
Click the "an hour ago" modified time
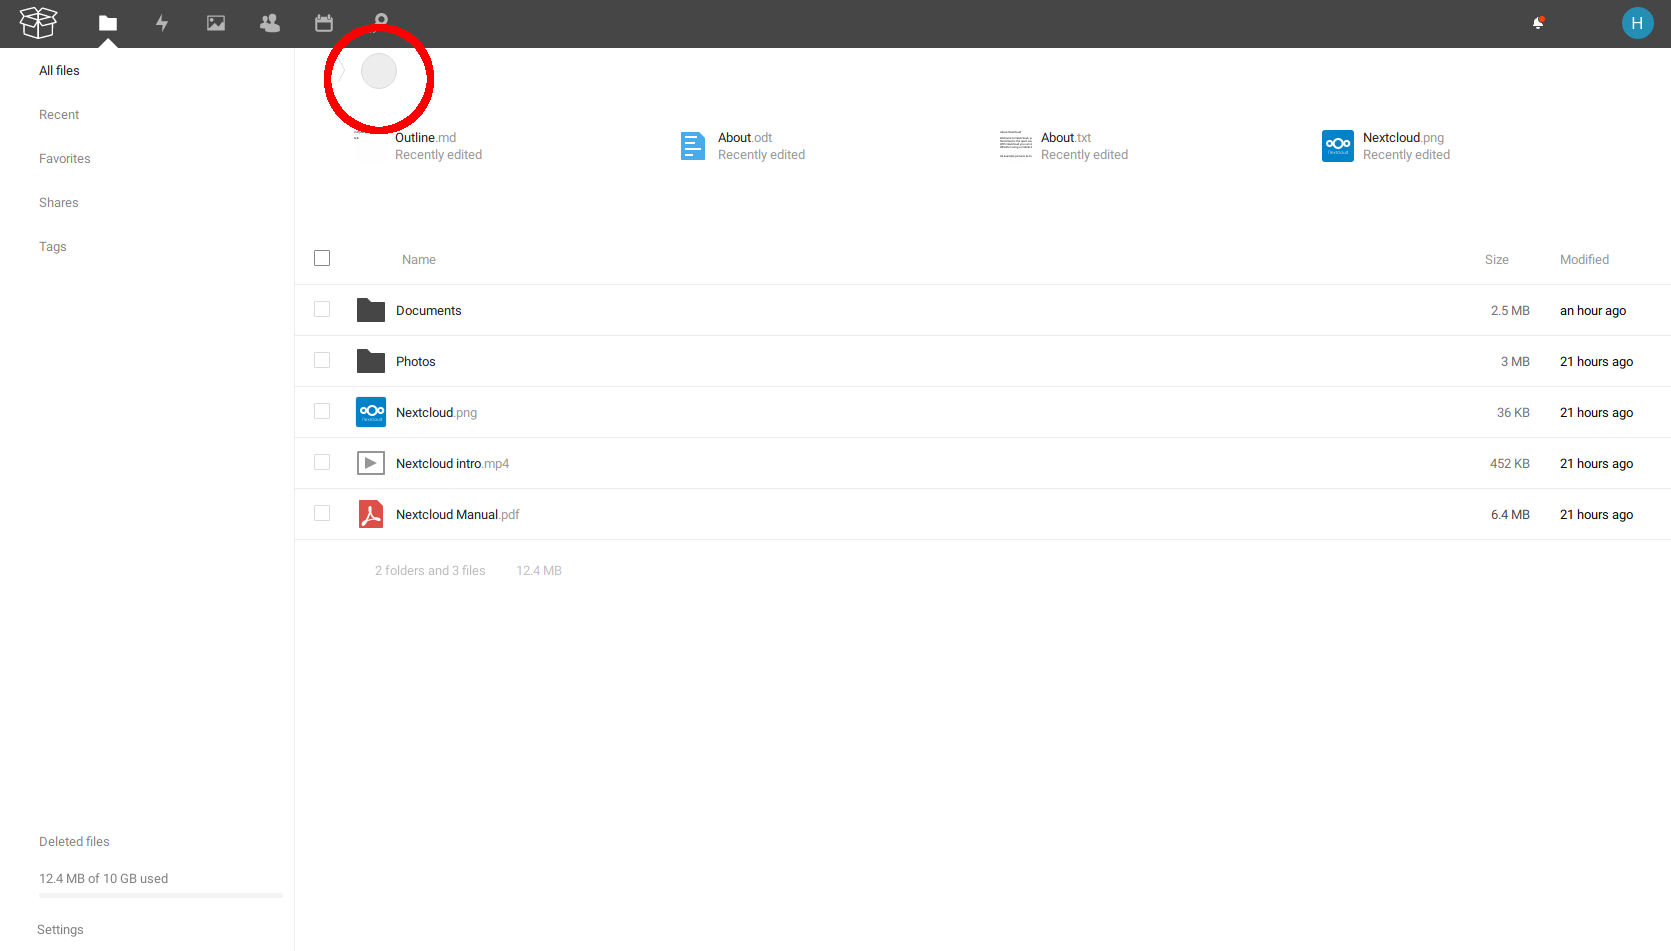(1593, 311)
